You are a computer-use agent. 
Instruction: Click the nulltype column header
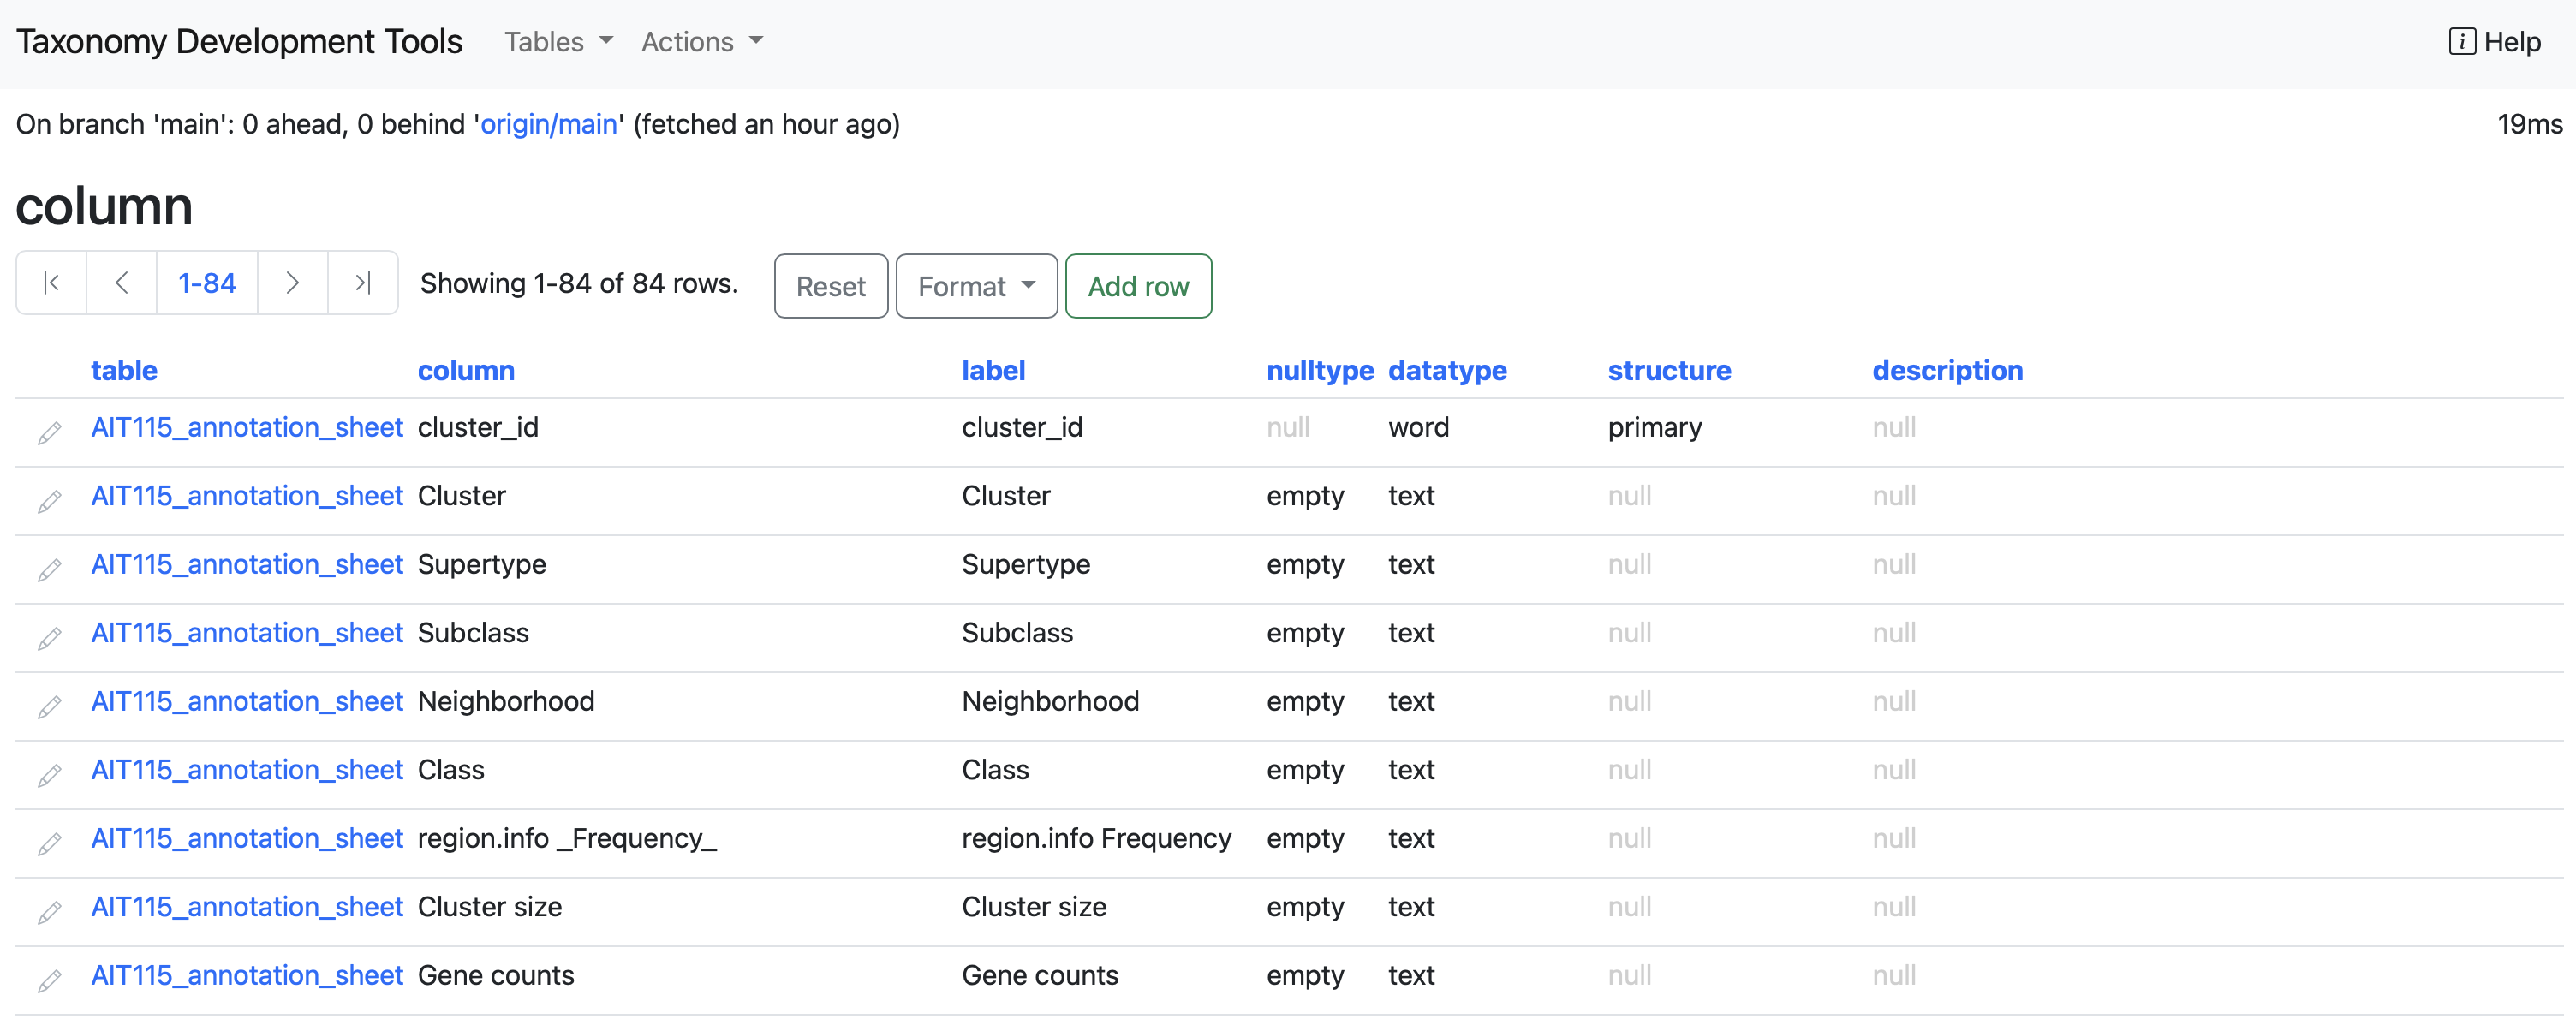[1319, 370]
